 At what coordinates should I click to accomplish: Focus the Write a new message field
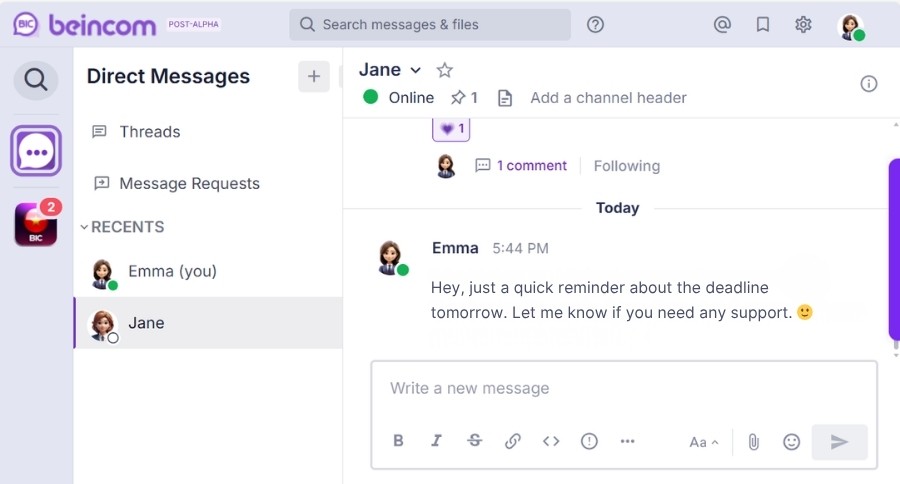pos(624,389)
